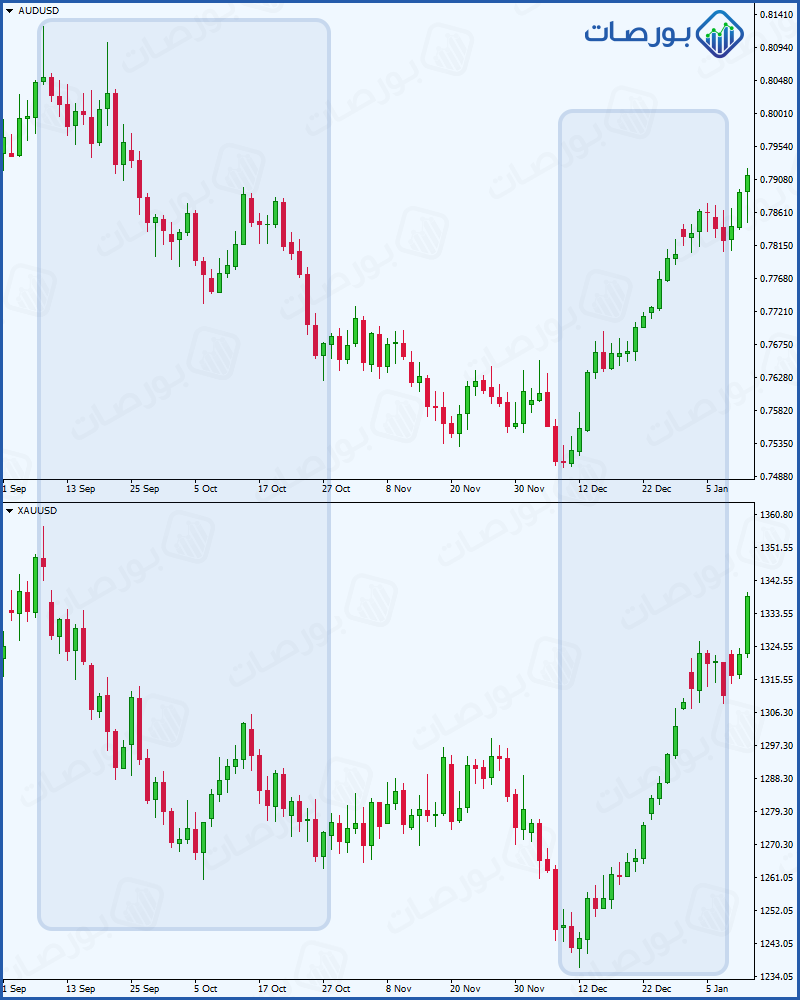Click the 1297.30 price label on XAUUSD axis
800x1000 pixels.
(775, 746)
